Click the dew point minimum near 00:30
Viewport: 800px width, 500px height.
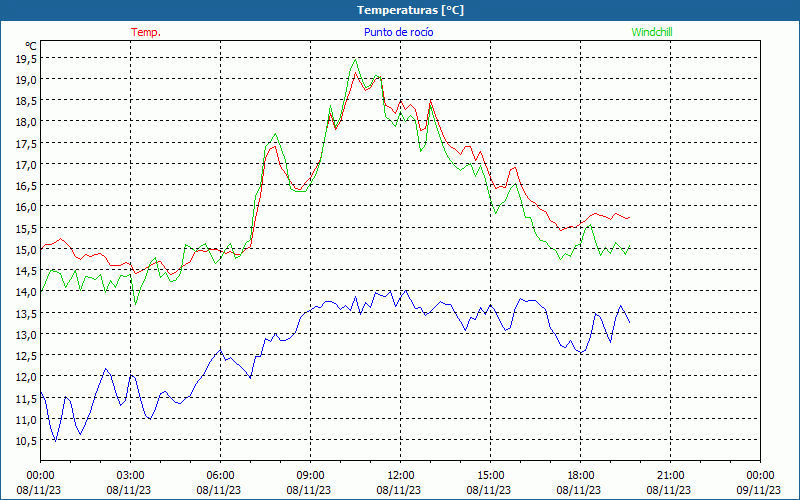(55, 441)
